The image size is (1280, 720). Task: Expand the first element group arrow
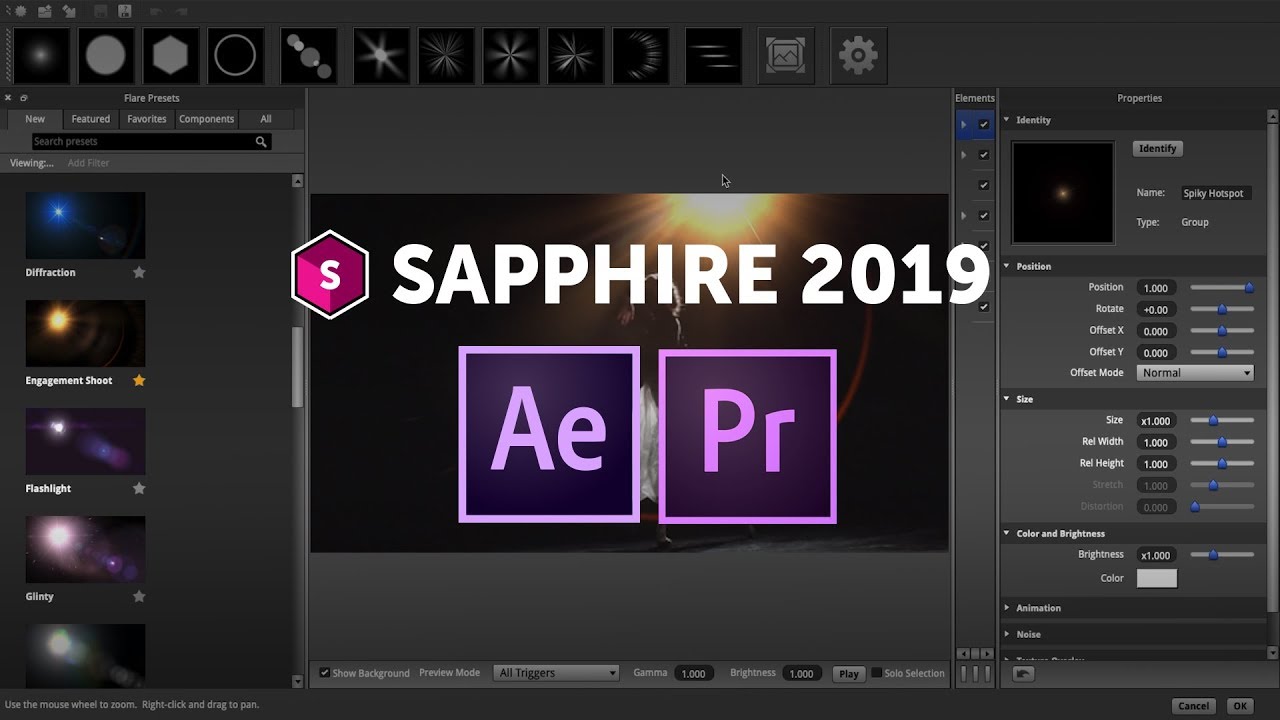[x=964, y=125]
